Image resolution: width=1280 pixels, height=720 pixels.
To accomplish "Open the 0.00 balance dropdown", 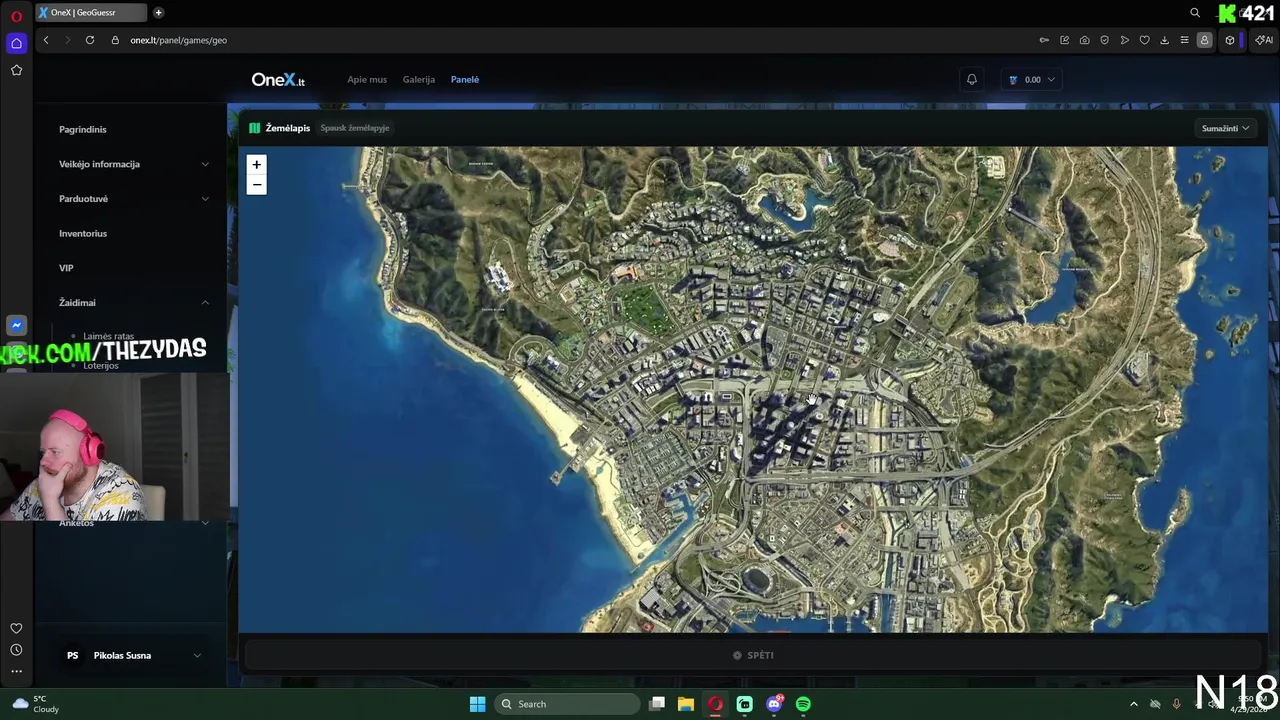I will [1031, 79].
